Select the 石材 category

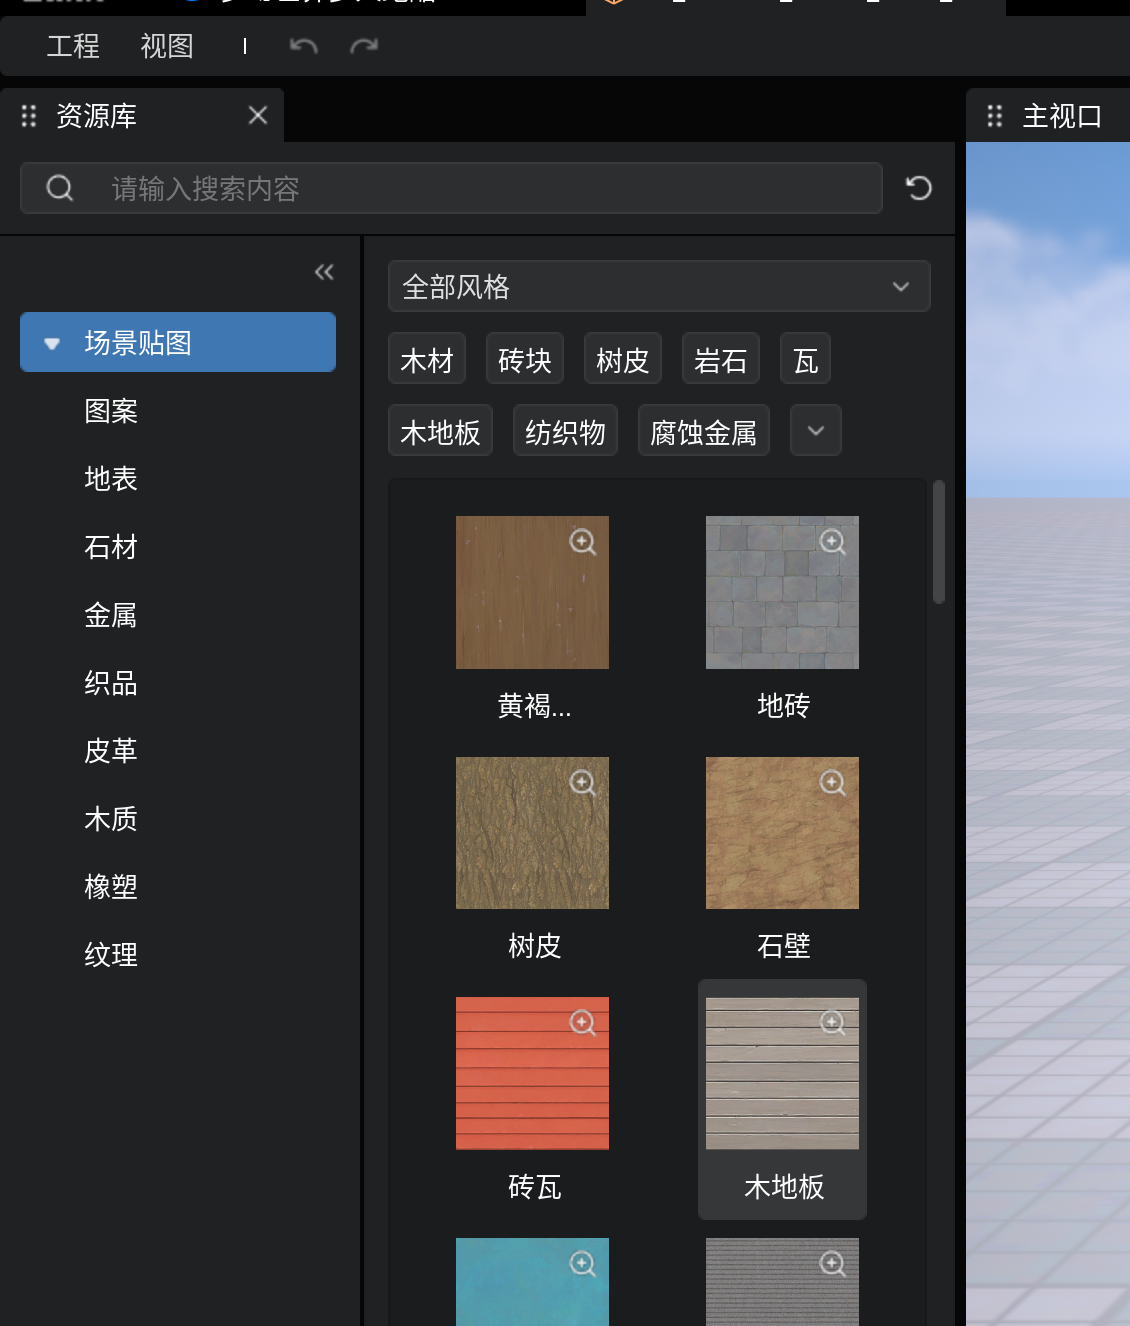(x=111, y=547)
